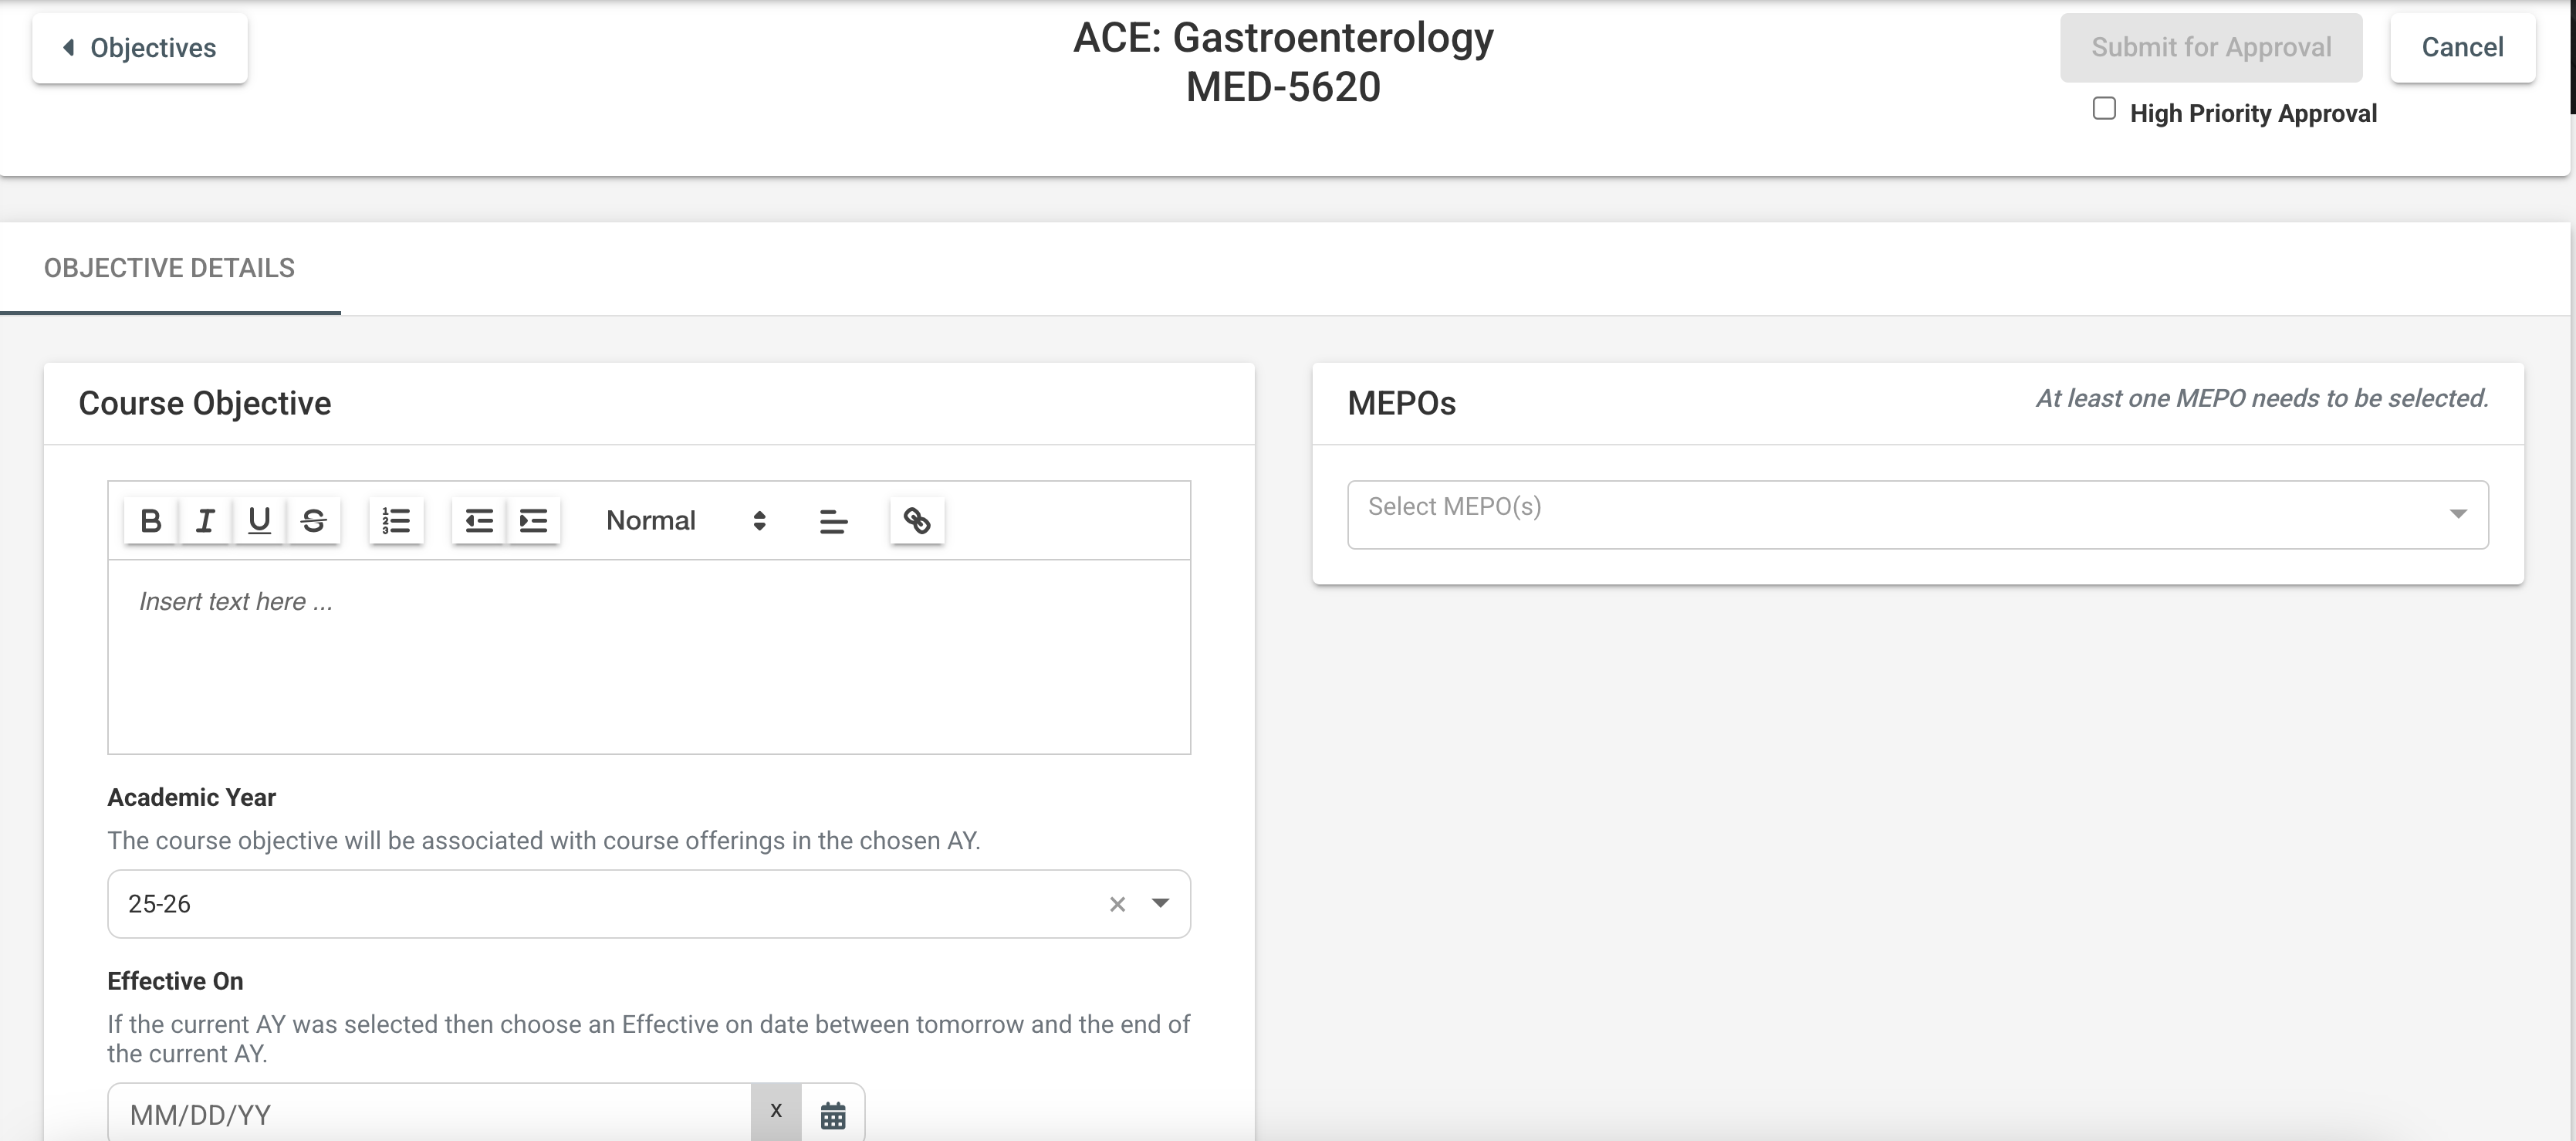Image resolution: width=2576 pixels, height=1141 pixels.
Task: Toggle underline formatting in editor toolbar
Action: click(x=259, y=520)
